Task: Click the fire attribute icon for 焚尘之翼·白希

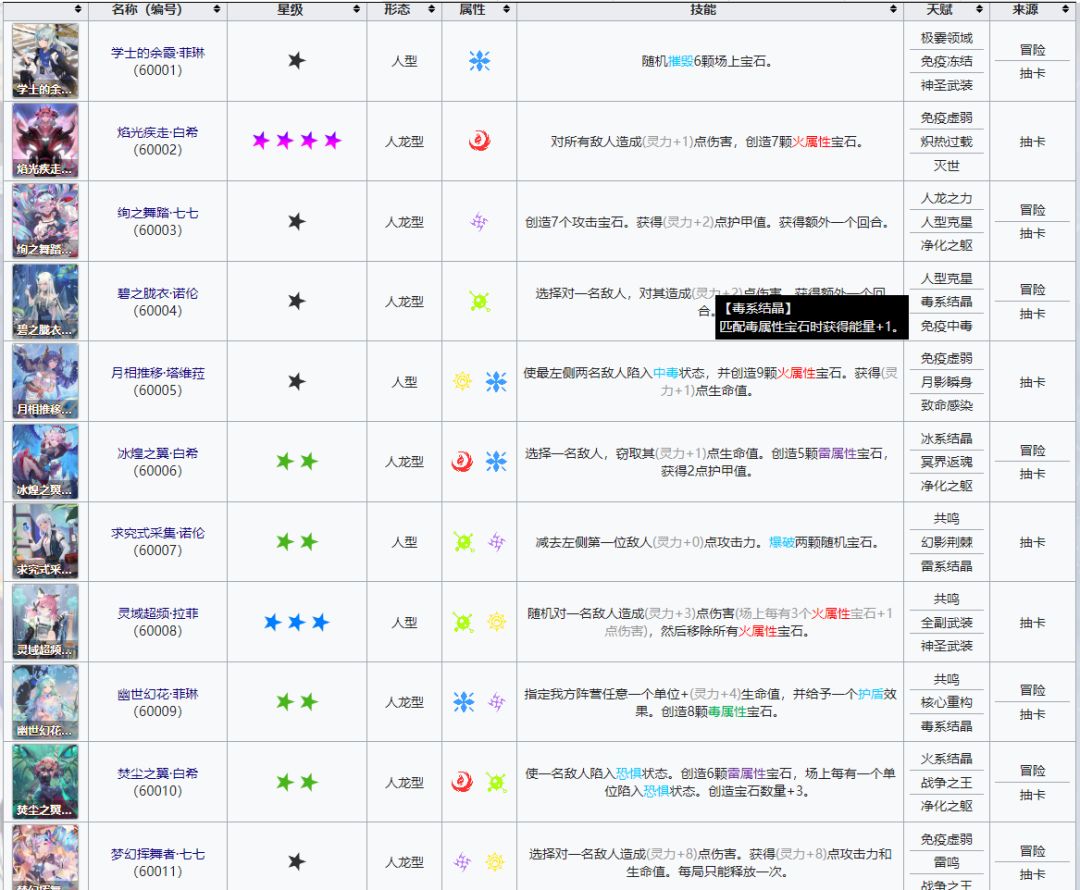Action: pyautogui.click(x=462, y=782)
